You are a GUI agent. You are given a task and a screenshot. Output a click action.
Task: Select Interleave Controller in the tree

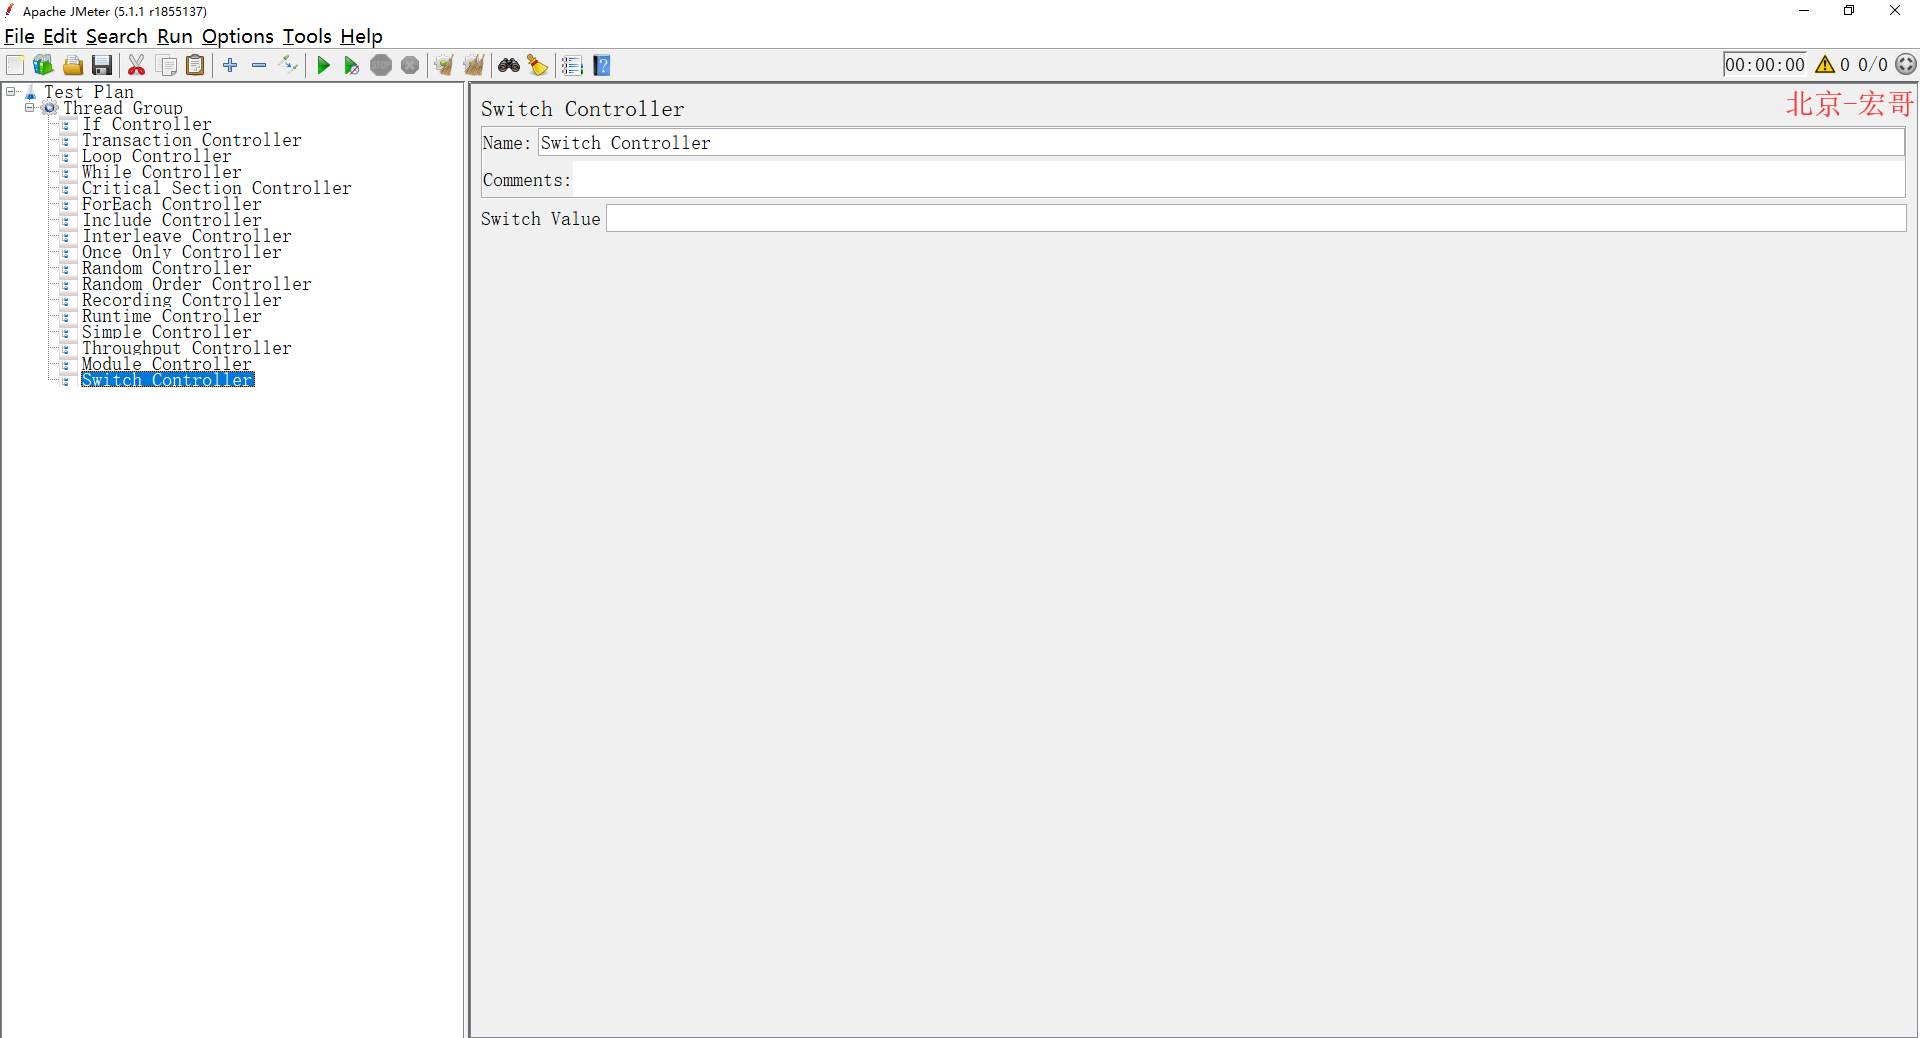[x=187, y=236]
